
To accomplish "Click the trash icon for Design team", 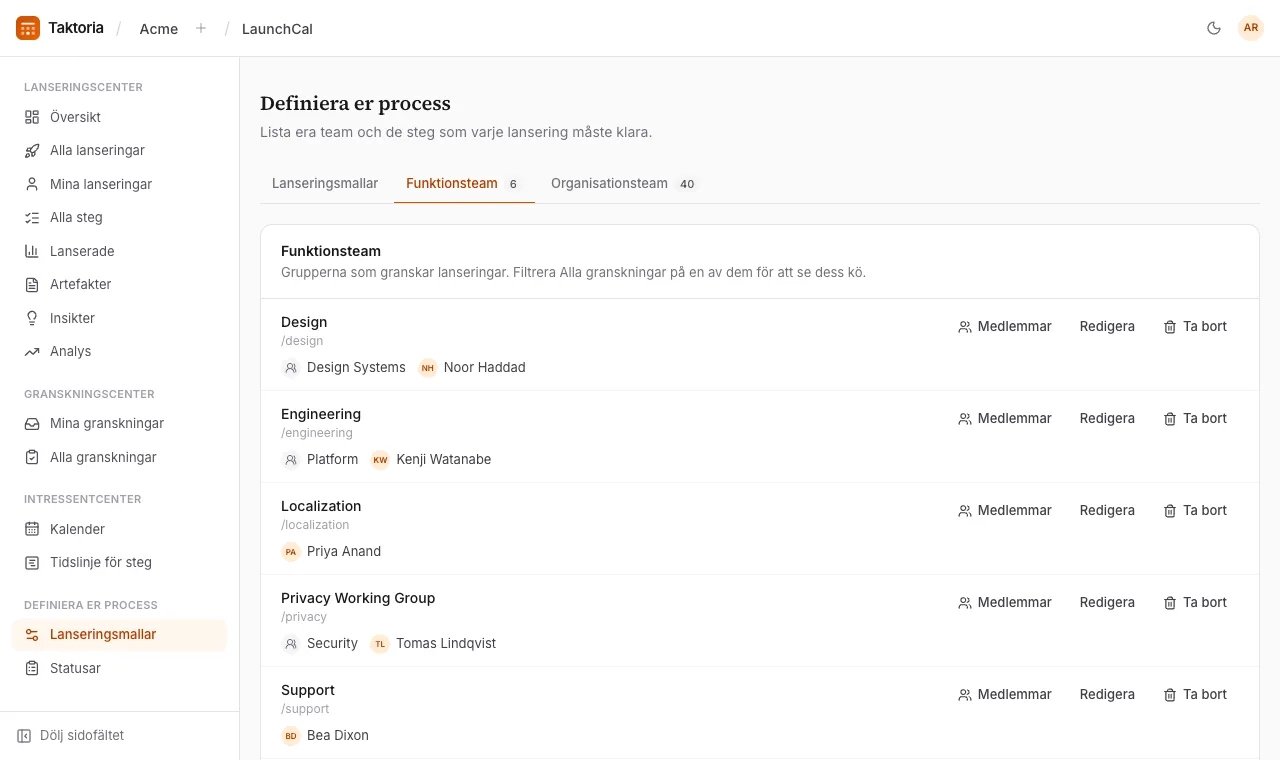I will coord(1170,327).
